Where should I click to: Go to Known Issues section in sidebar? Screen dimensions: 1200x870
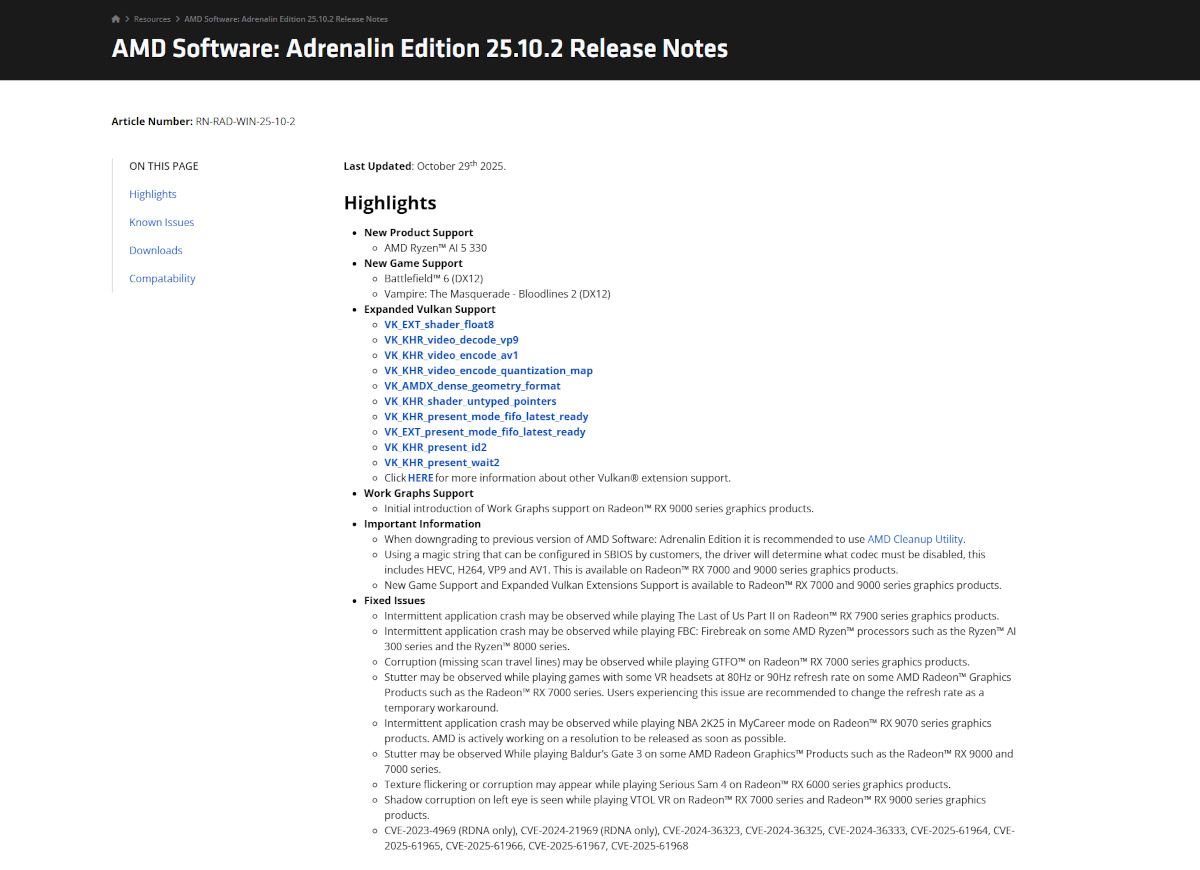coord(161,222)
